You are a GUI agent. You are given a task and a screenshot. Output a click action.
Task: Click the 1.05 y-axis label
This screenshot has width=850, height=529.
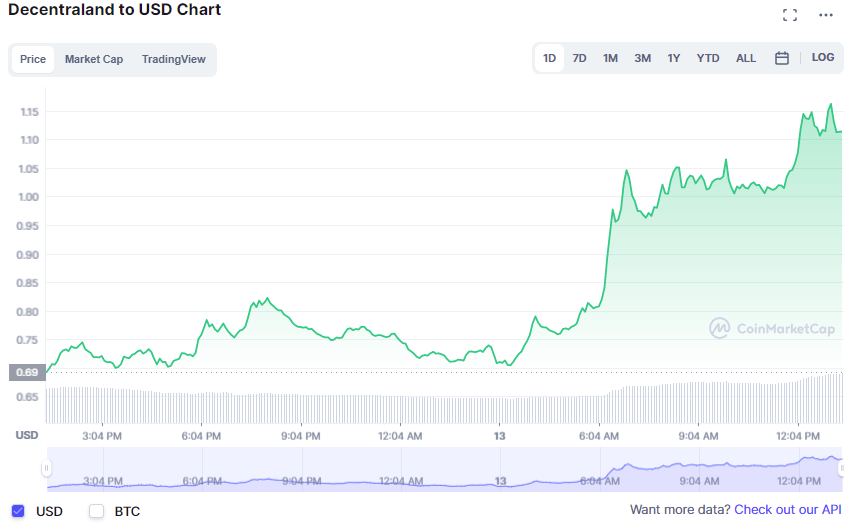pos(29,169)
